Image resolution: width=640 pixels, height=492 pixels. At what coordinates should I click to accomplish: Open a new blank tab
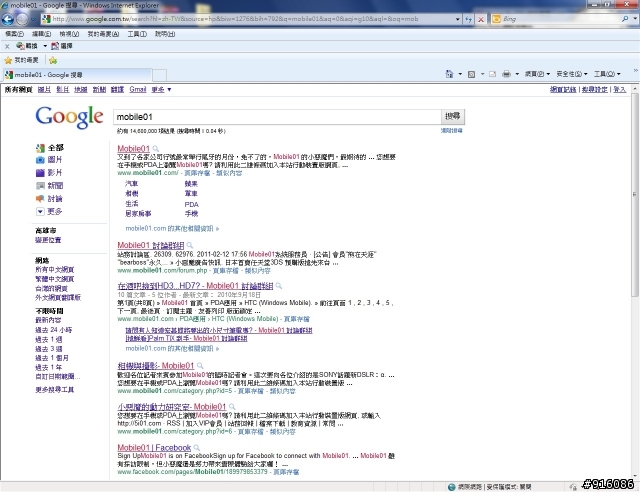point(159,75)
